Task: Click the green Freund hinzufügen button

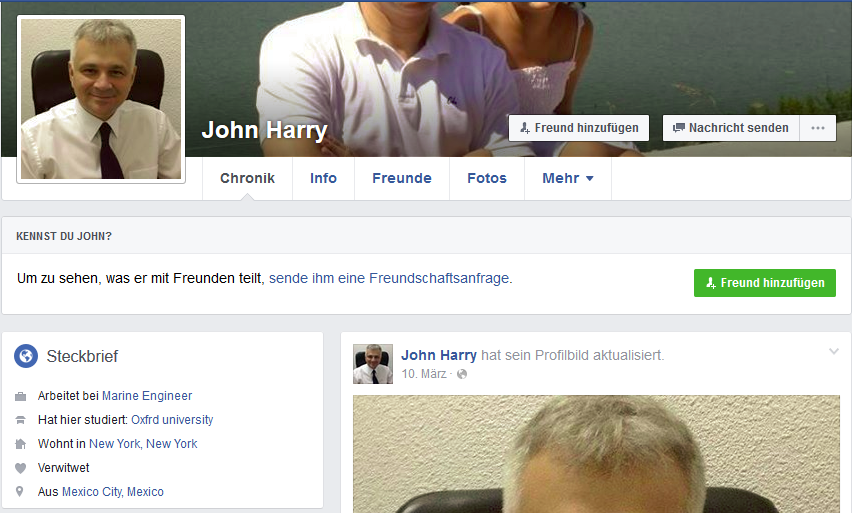Action: [765, 283]
